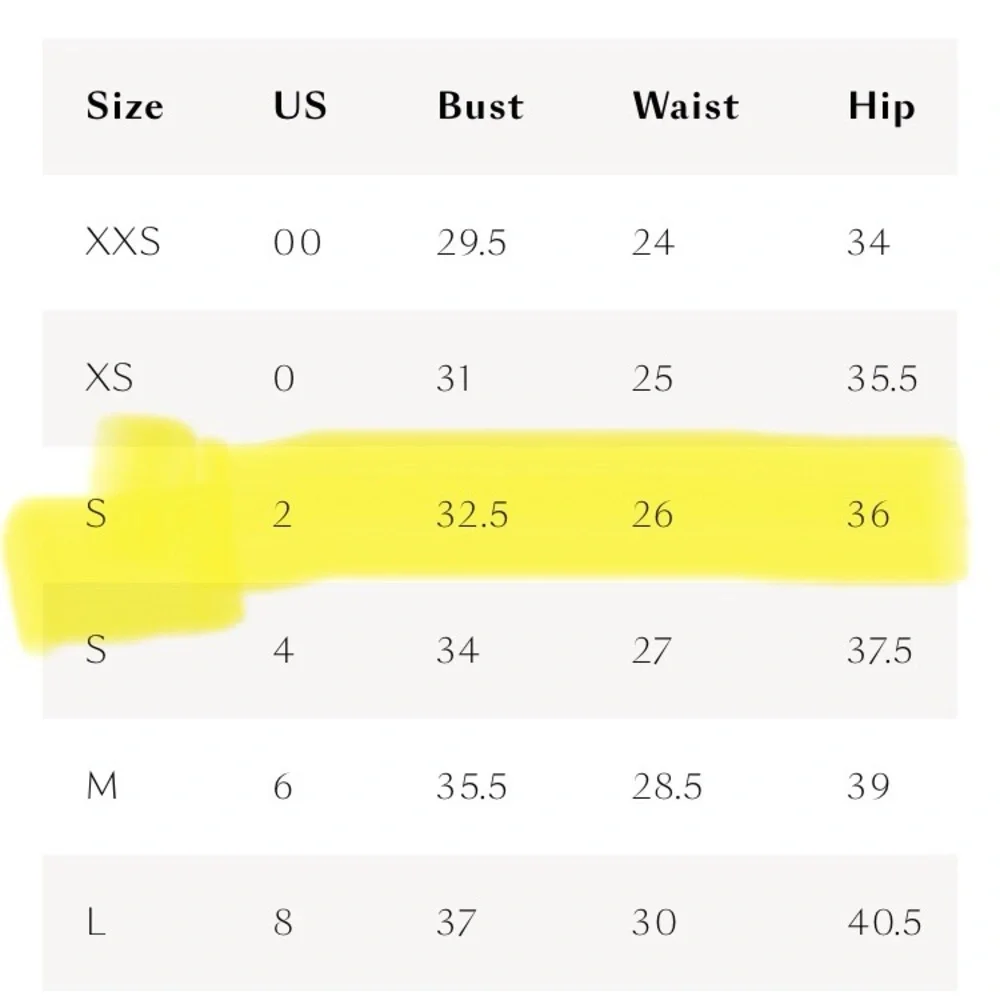Click the highlighted hip value 36
Screen dimensions: 1000x1000
point(869,515)
